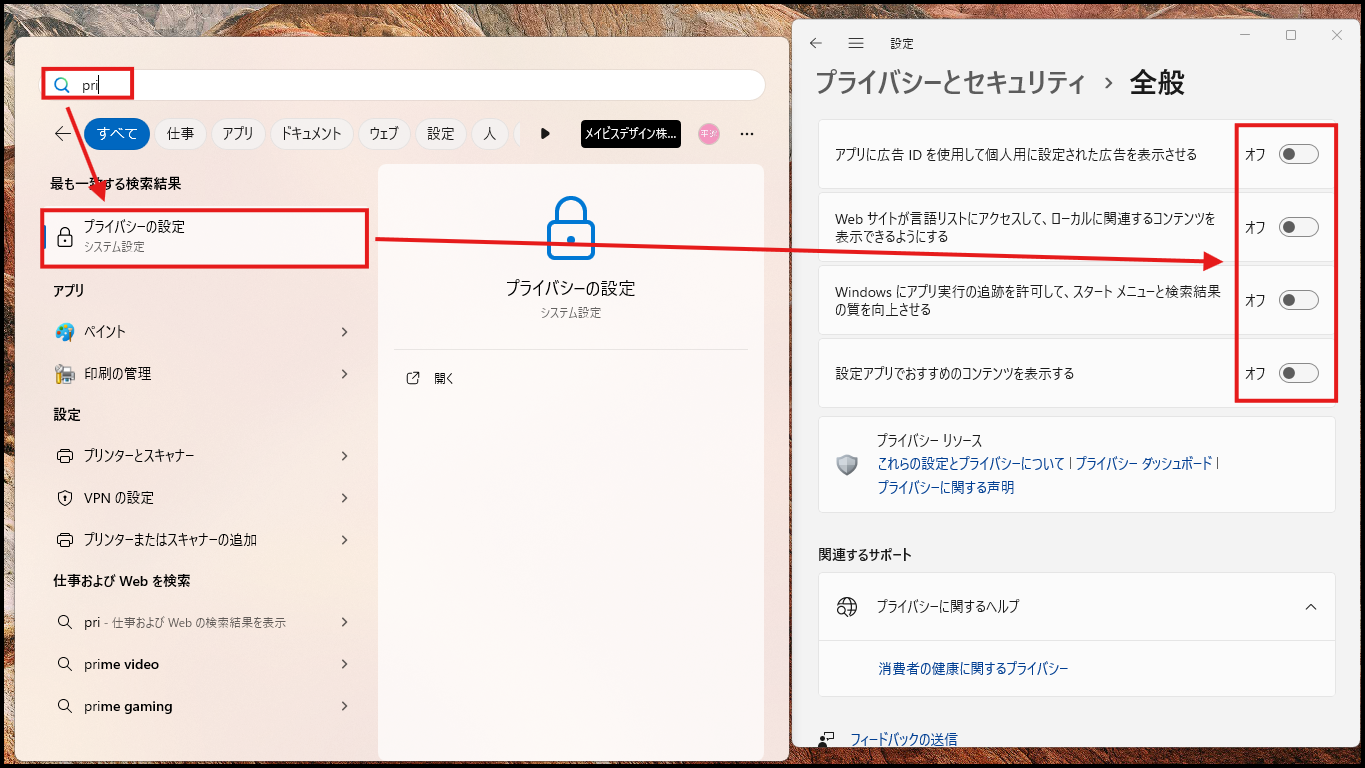This screenshot has width=1365, height=768.
Task: Turn on website language list access
Action: (1298, 226)
